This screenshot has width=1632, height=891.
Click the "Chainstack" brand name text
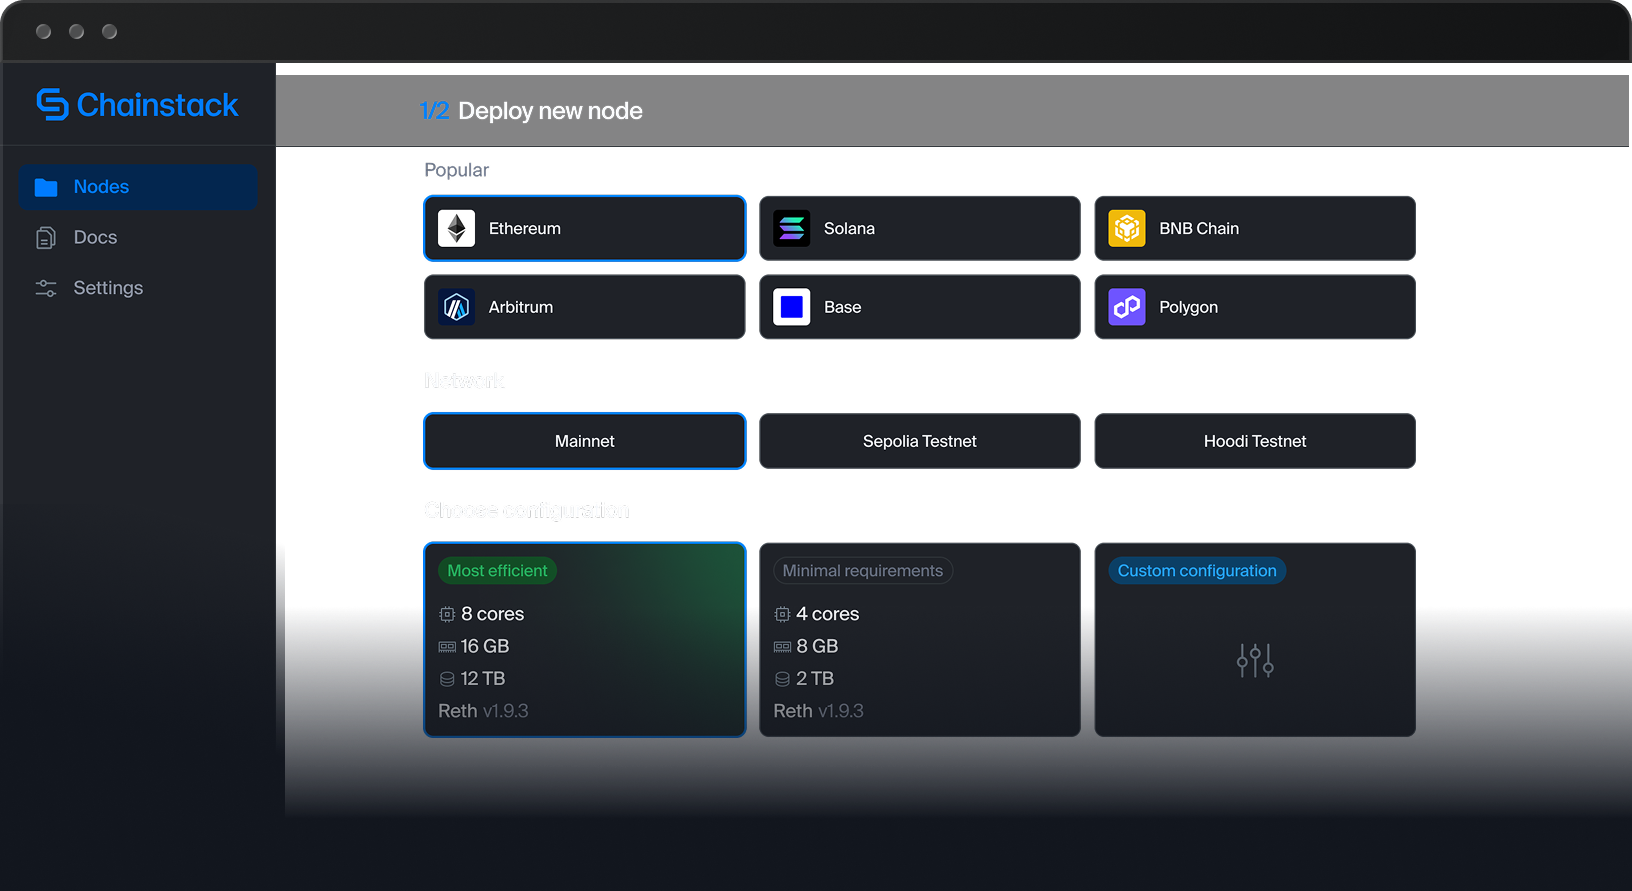pos(158,105)
